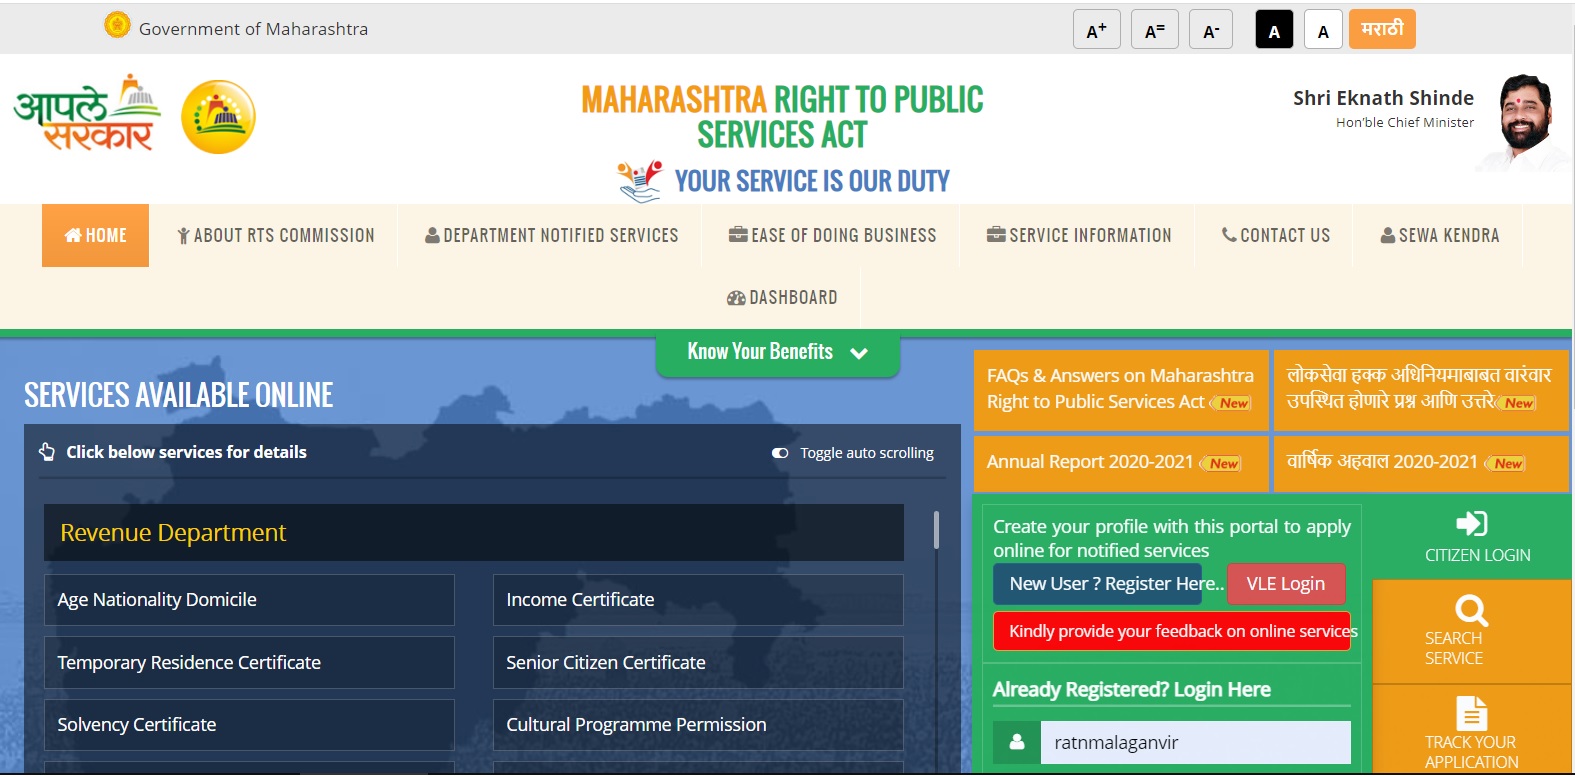Click the Citizen Login icon
The height and width of the screenshot is (777, 1575).
pyautogui.click(x=1472, y=524)
